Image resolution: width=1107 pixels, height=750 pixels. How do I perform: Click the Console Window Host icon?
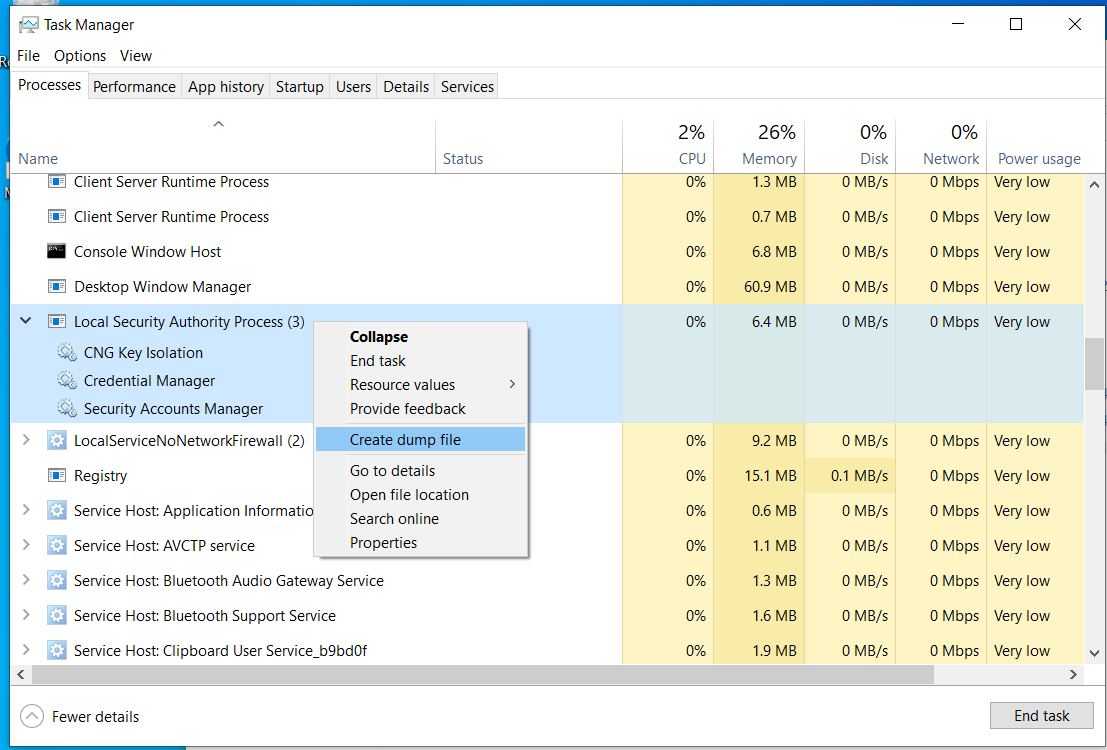(56, 252)
